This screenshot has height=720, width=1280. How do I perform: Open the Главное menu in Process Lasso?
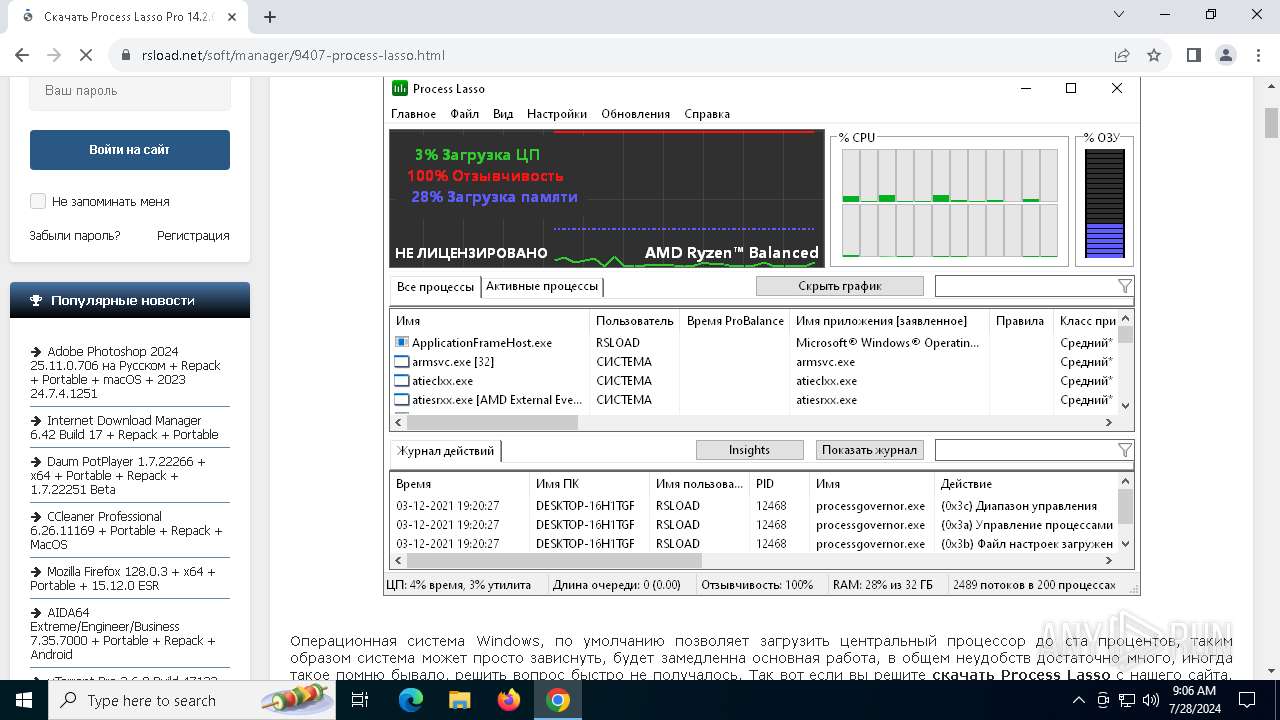(x=413, y=114)
